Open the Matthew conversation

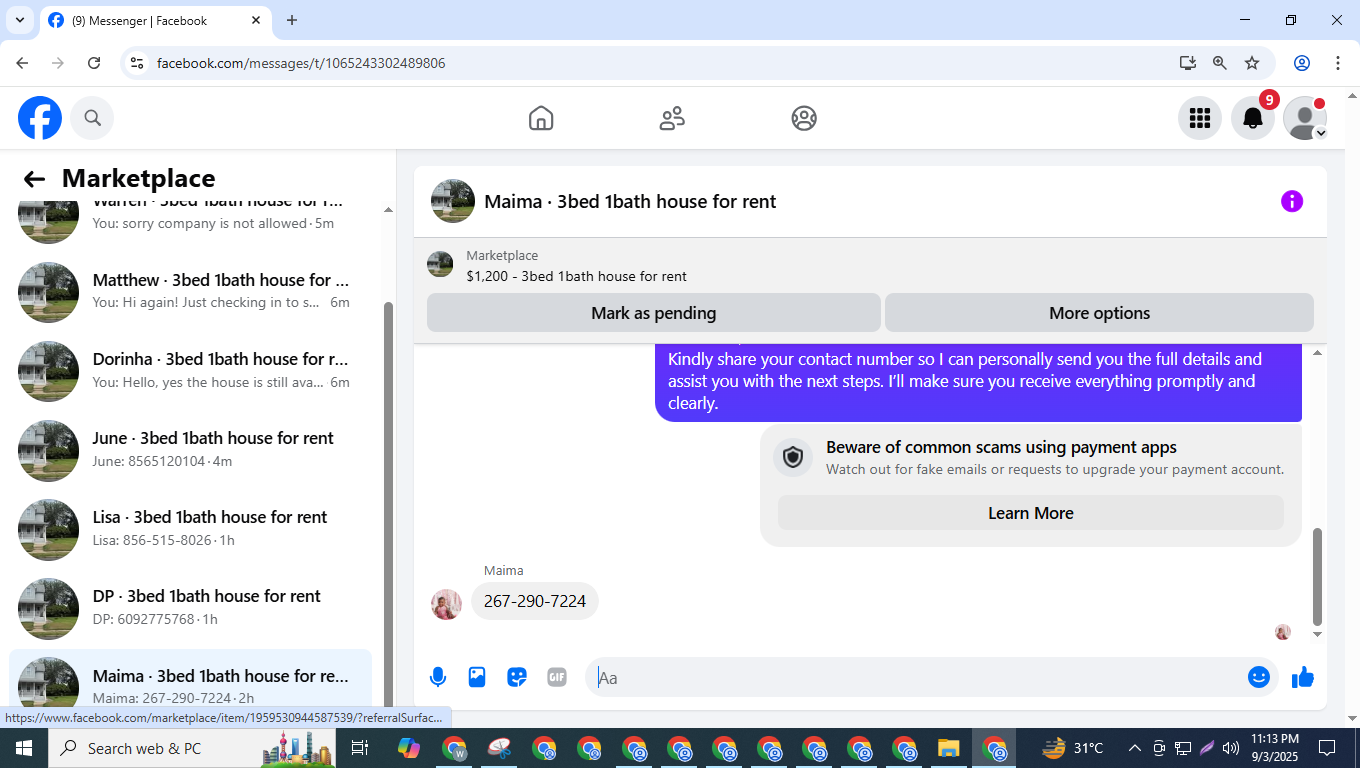tap(190, 291)
